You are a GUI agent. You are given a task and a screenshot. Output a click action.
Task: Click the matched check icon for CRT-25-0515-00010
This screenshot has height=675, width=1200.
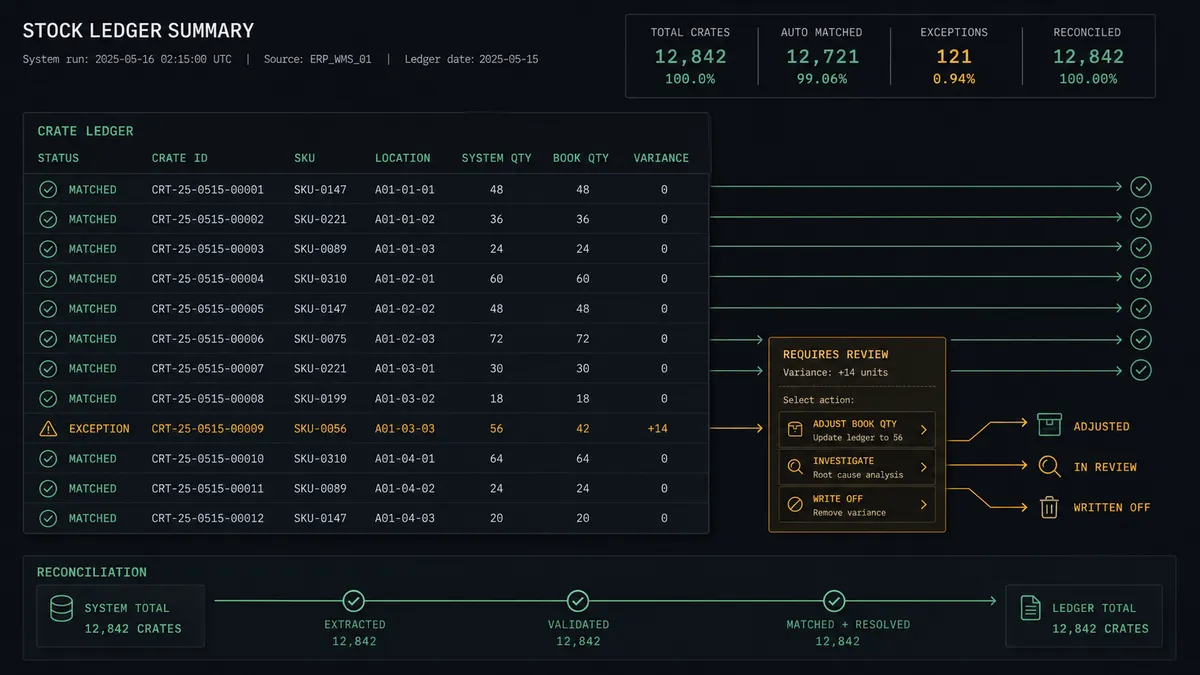[x=48, y=459]
